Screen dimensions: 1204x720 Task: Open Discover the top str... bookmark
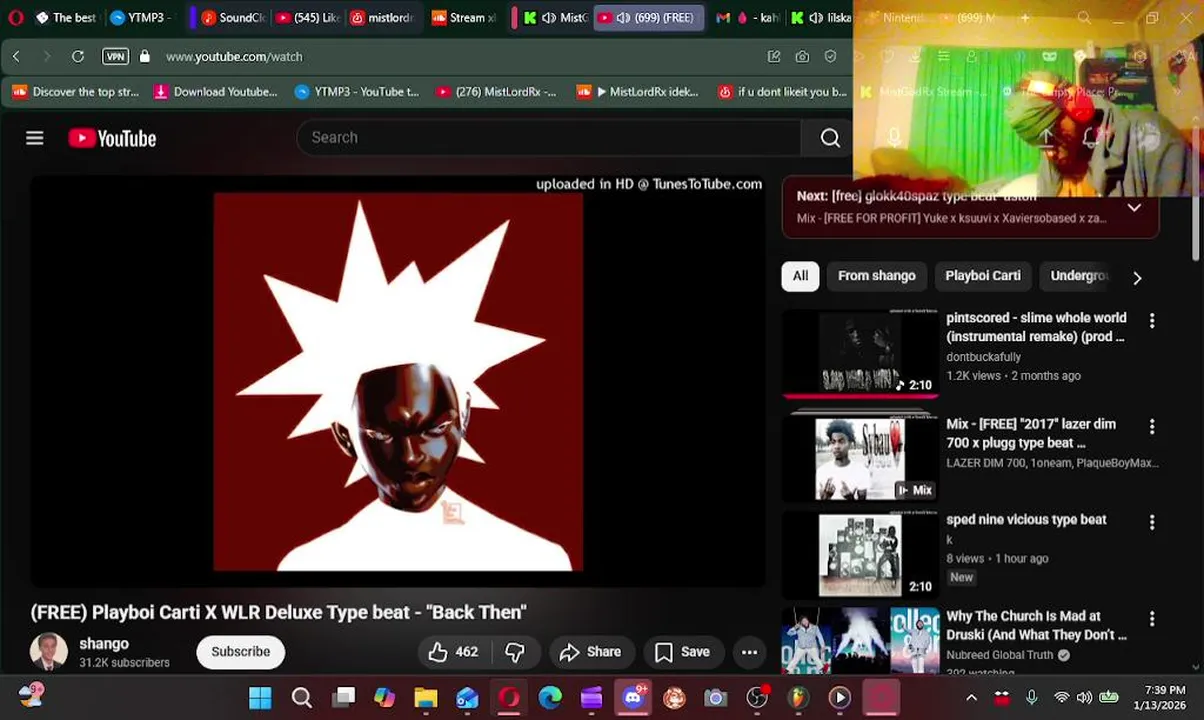[75, 92]
